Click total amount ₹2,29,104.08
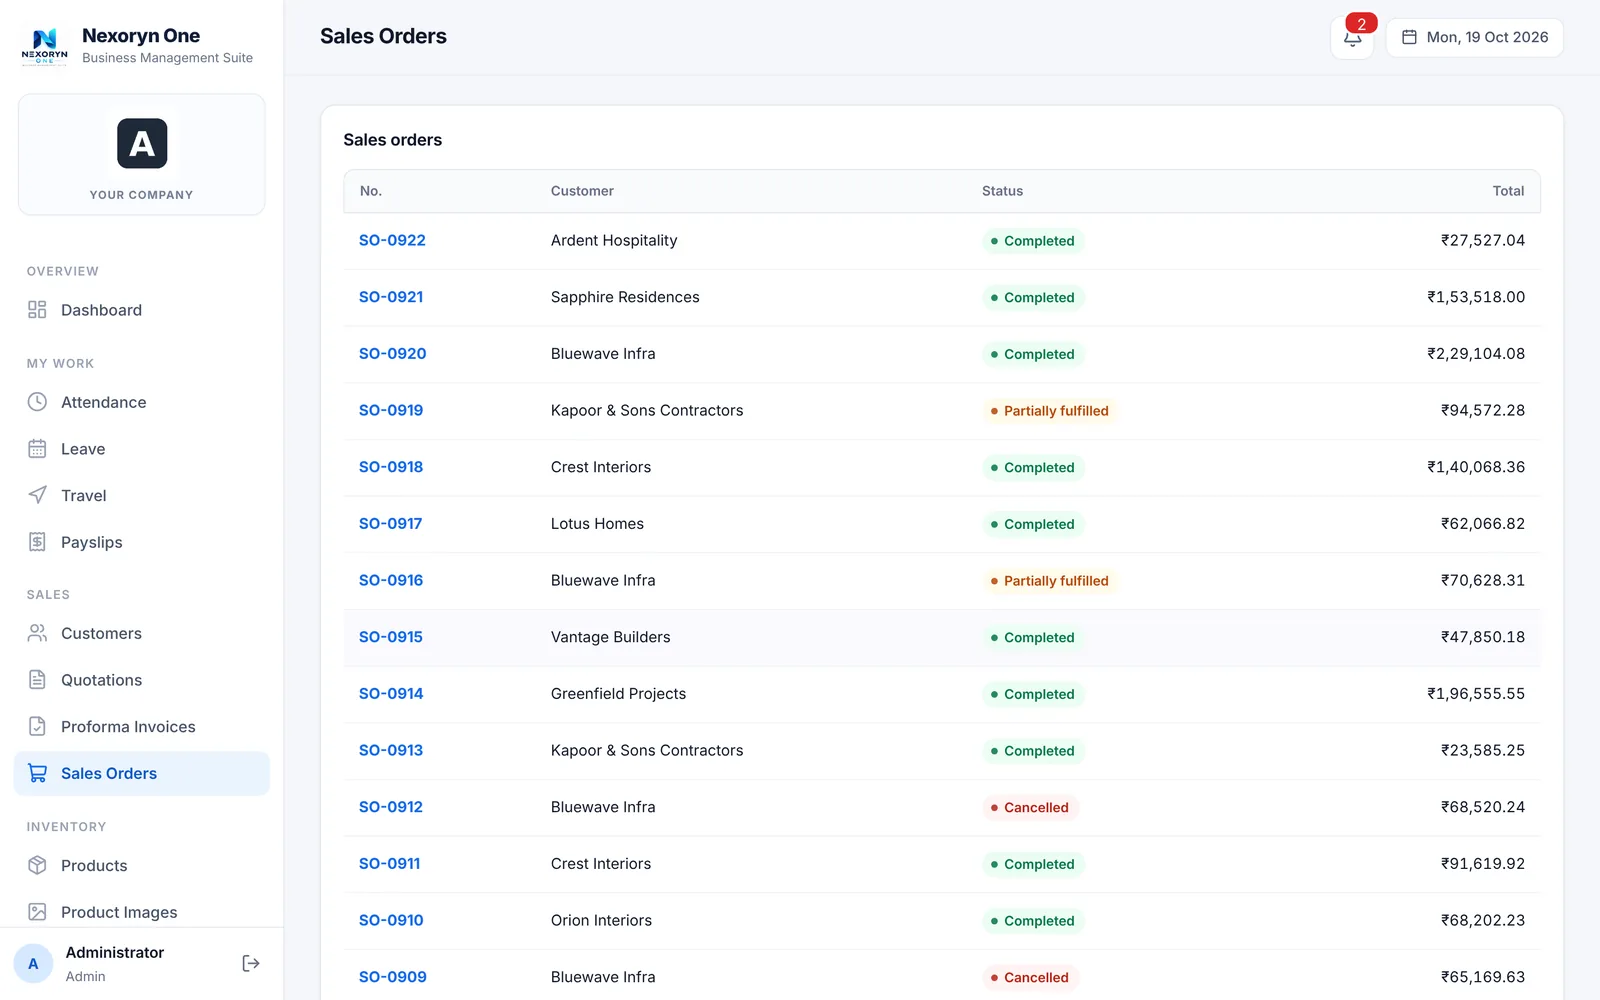This screenshot has width=1600, height=1000. pyautogui.click(x=1476, y=354)
